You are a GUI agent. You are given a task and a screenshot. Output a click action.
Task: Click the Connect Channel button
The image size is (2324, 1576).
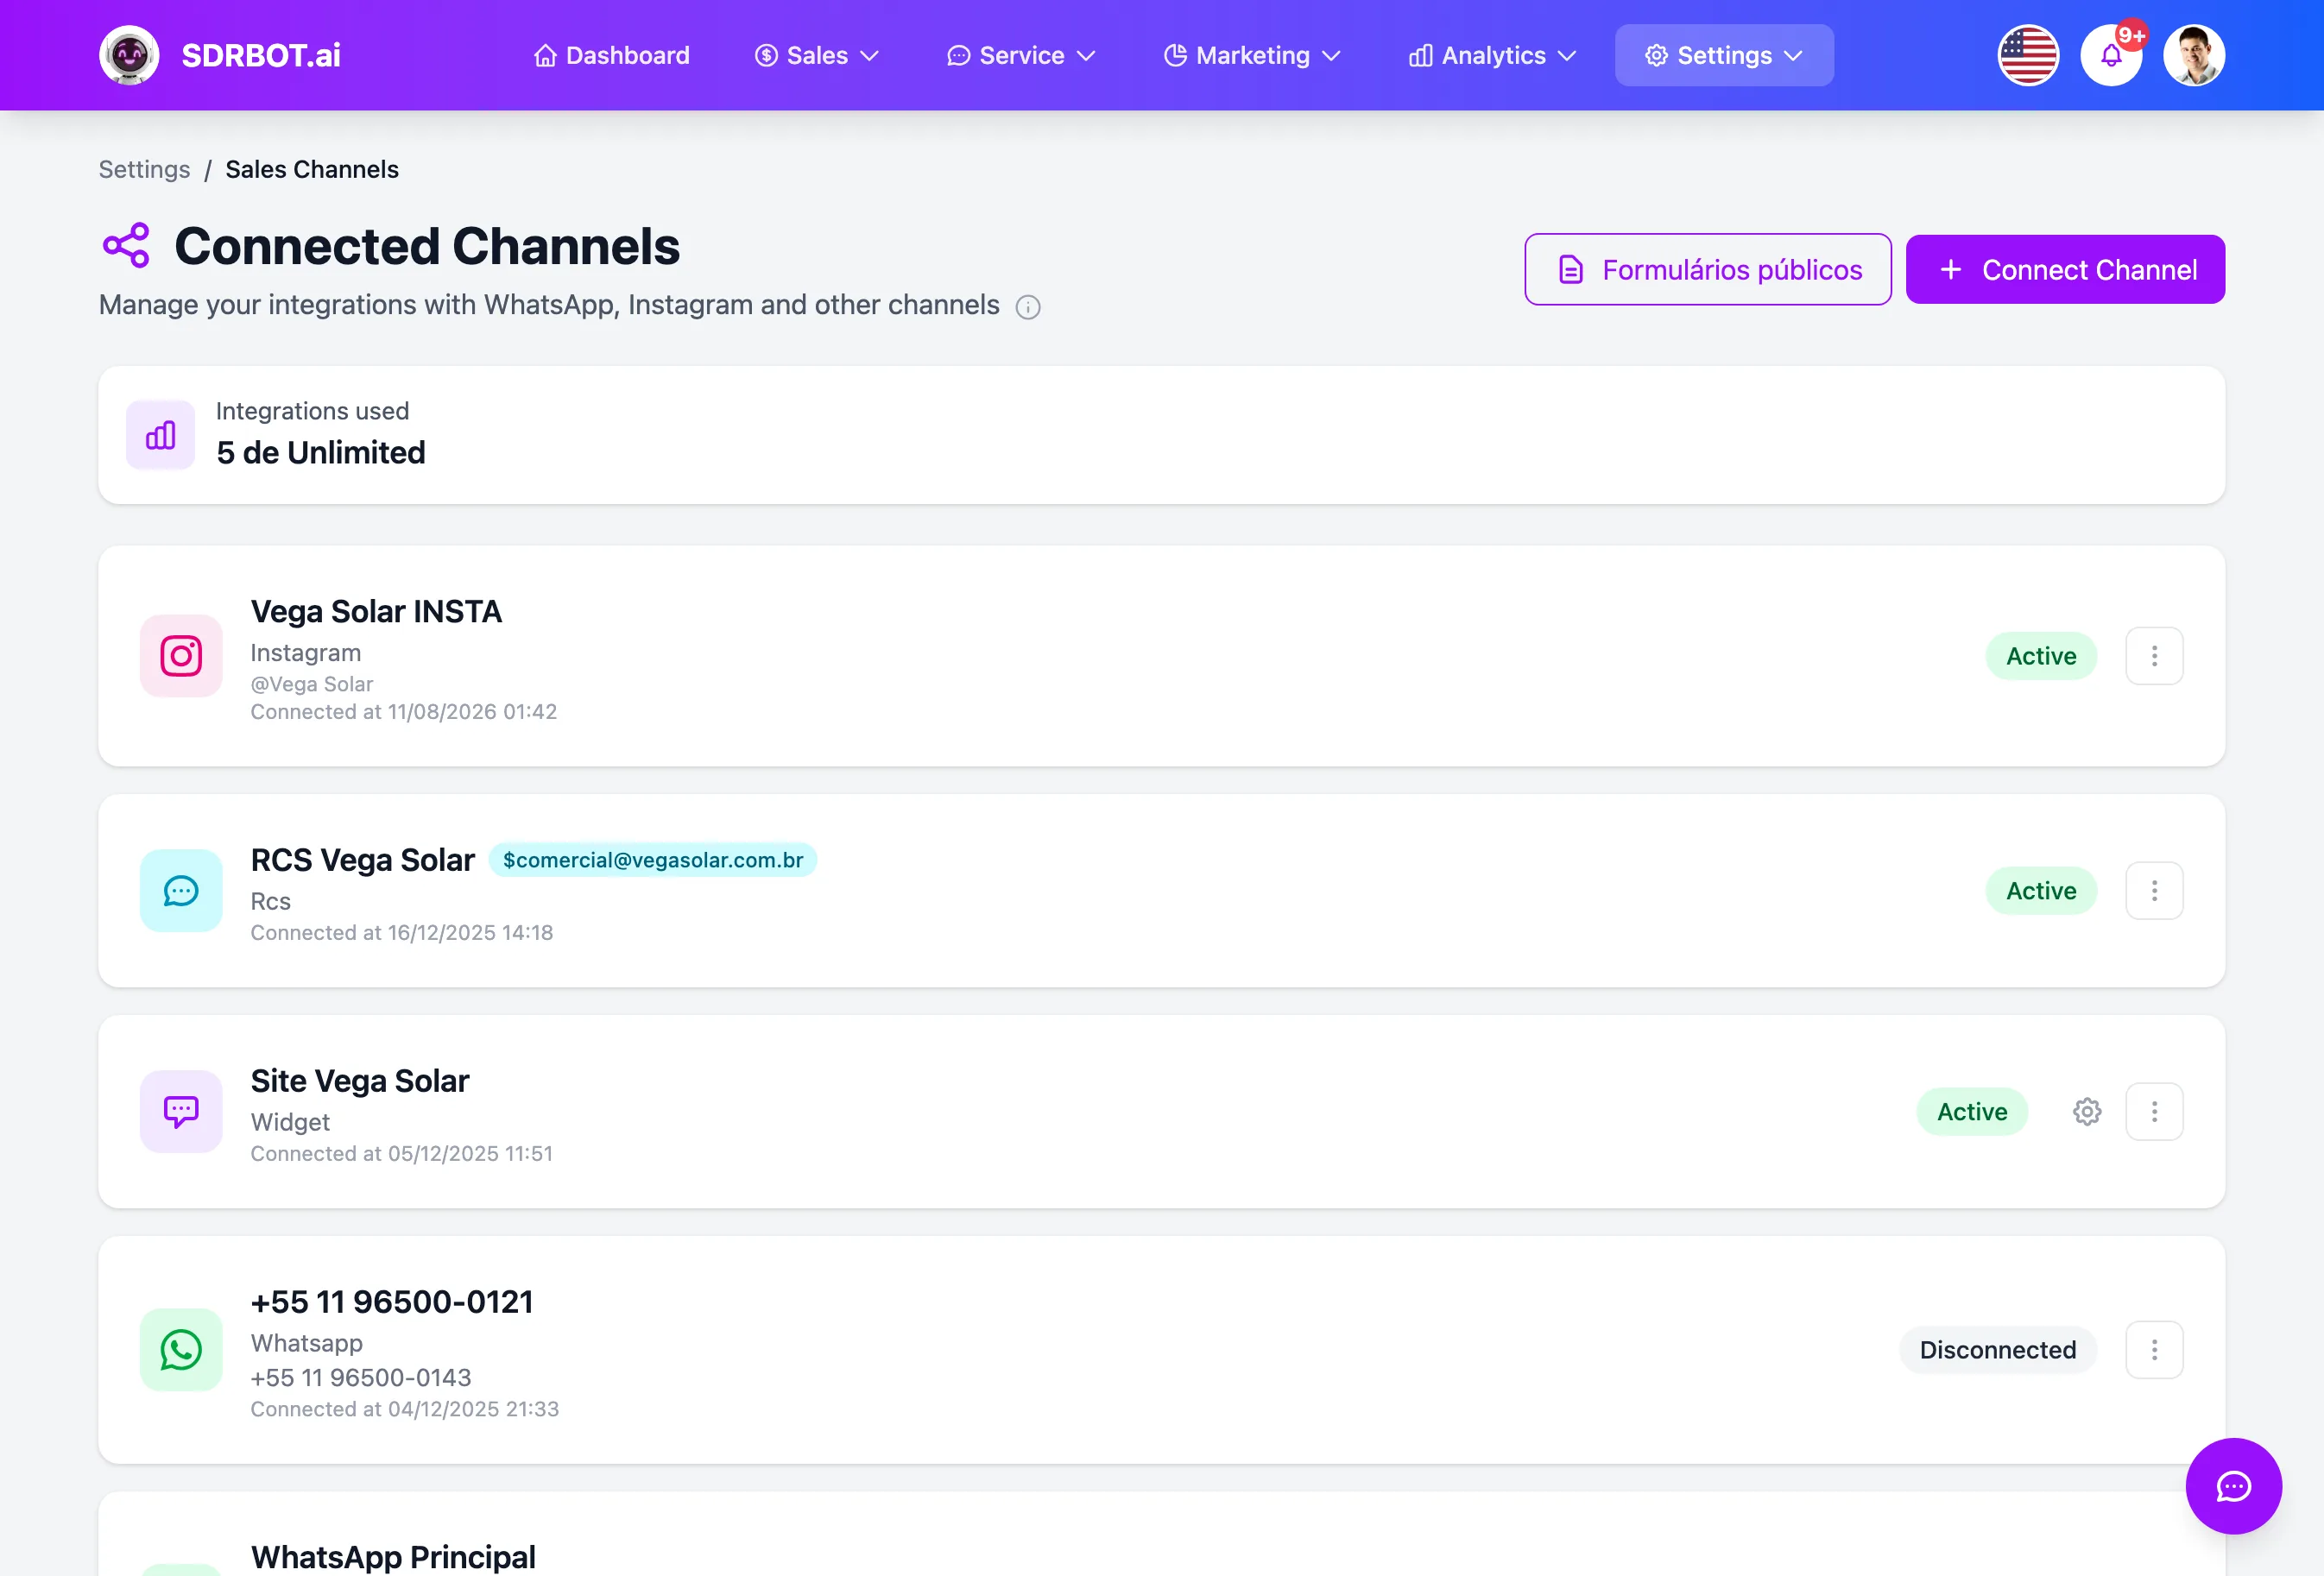click(2065, 270)
